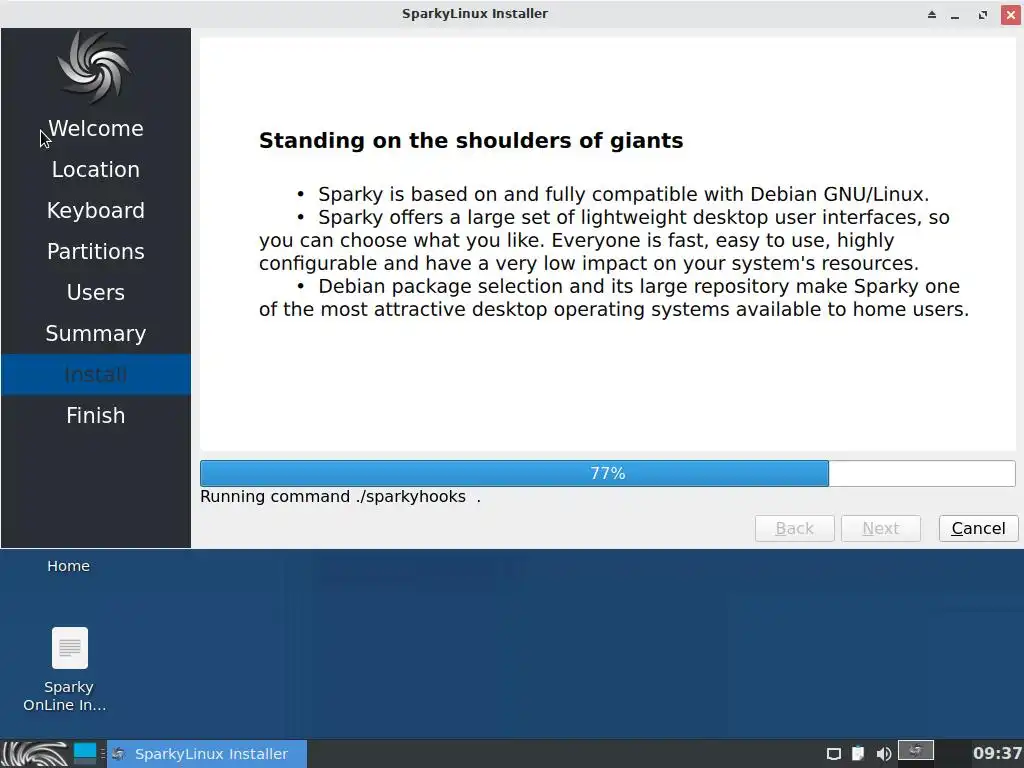The image size is (1024, 768).
Task: Click the show desktop icon in taskbar
Action: click(85, 754)
